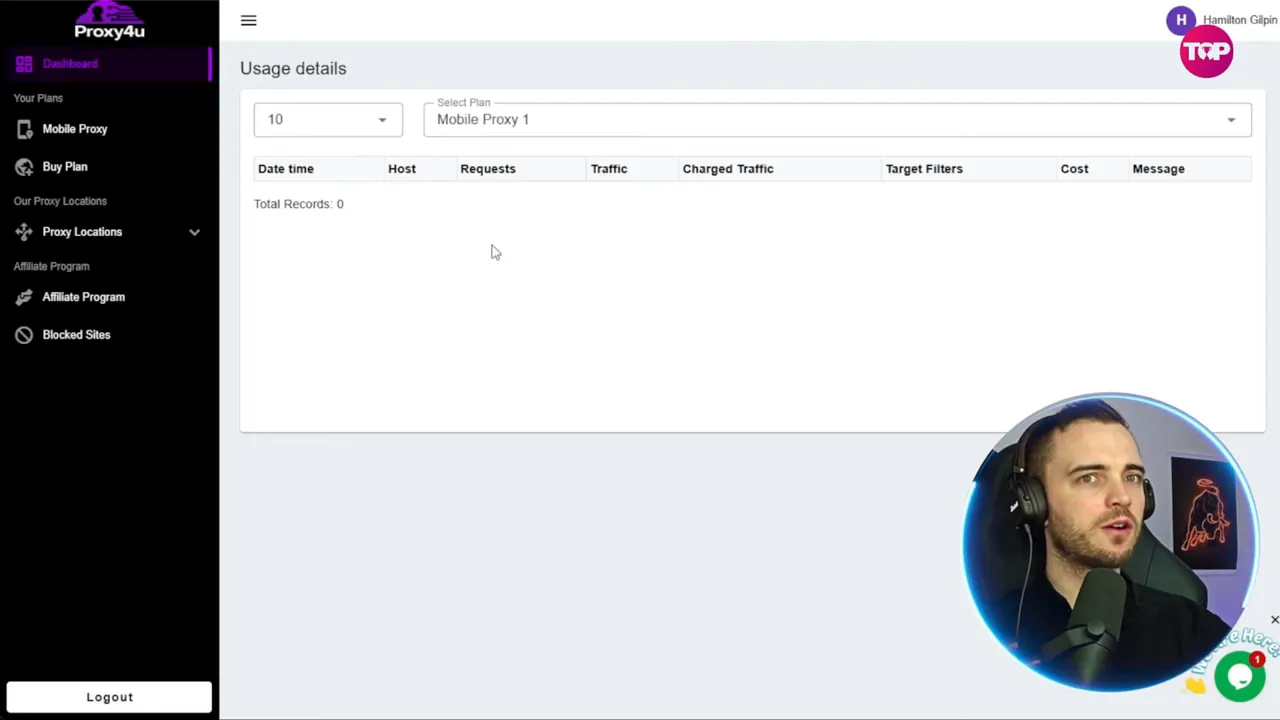Click the Buy Plan cart icon
Image resolution: width=1280 pixels, height=720 pixels.
pos(24,167)
